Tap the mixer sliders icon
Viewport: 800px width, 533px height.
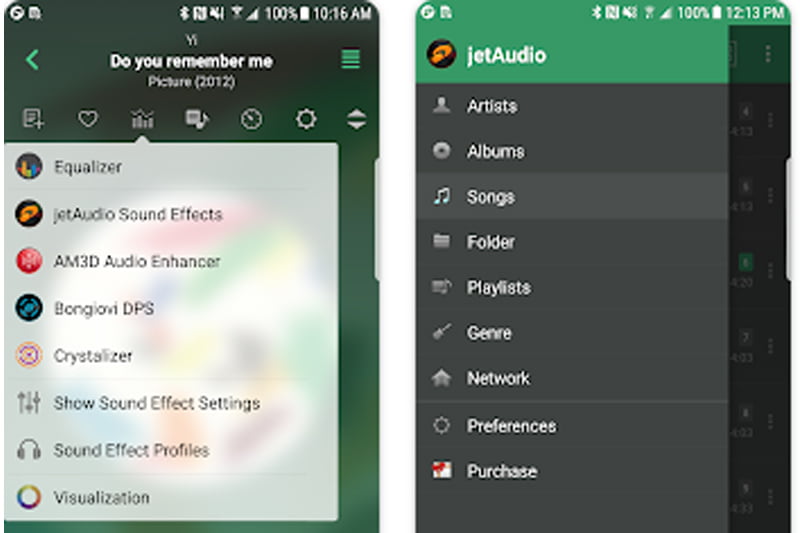(x=29, y=402)
